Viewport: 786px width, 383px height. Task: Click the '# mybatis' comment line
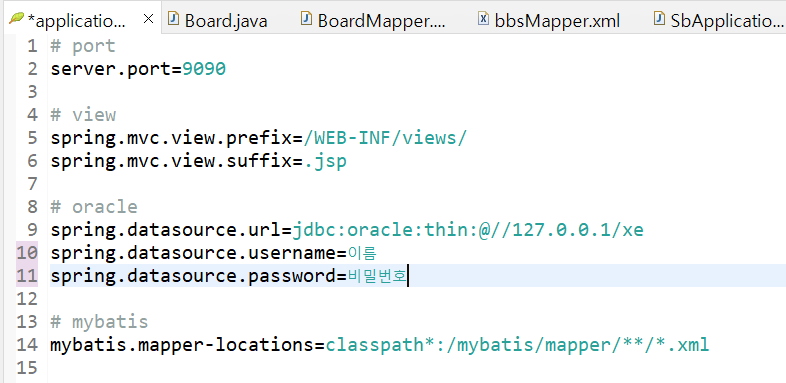click(x=99, y=321)
